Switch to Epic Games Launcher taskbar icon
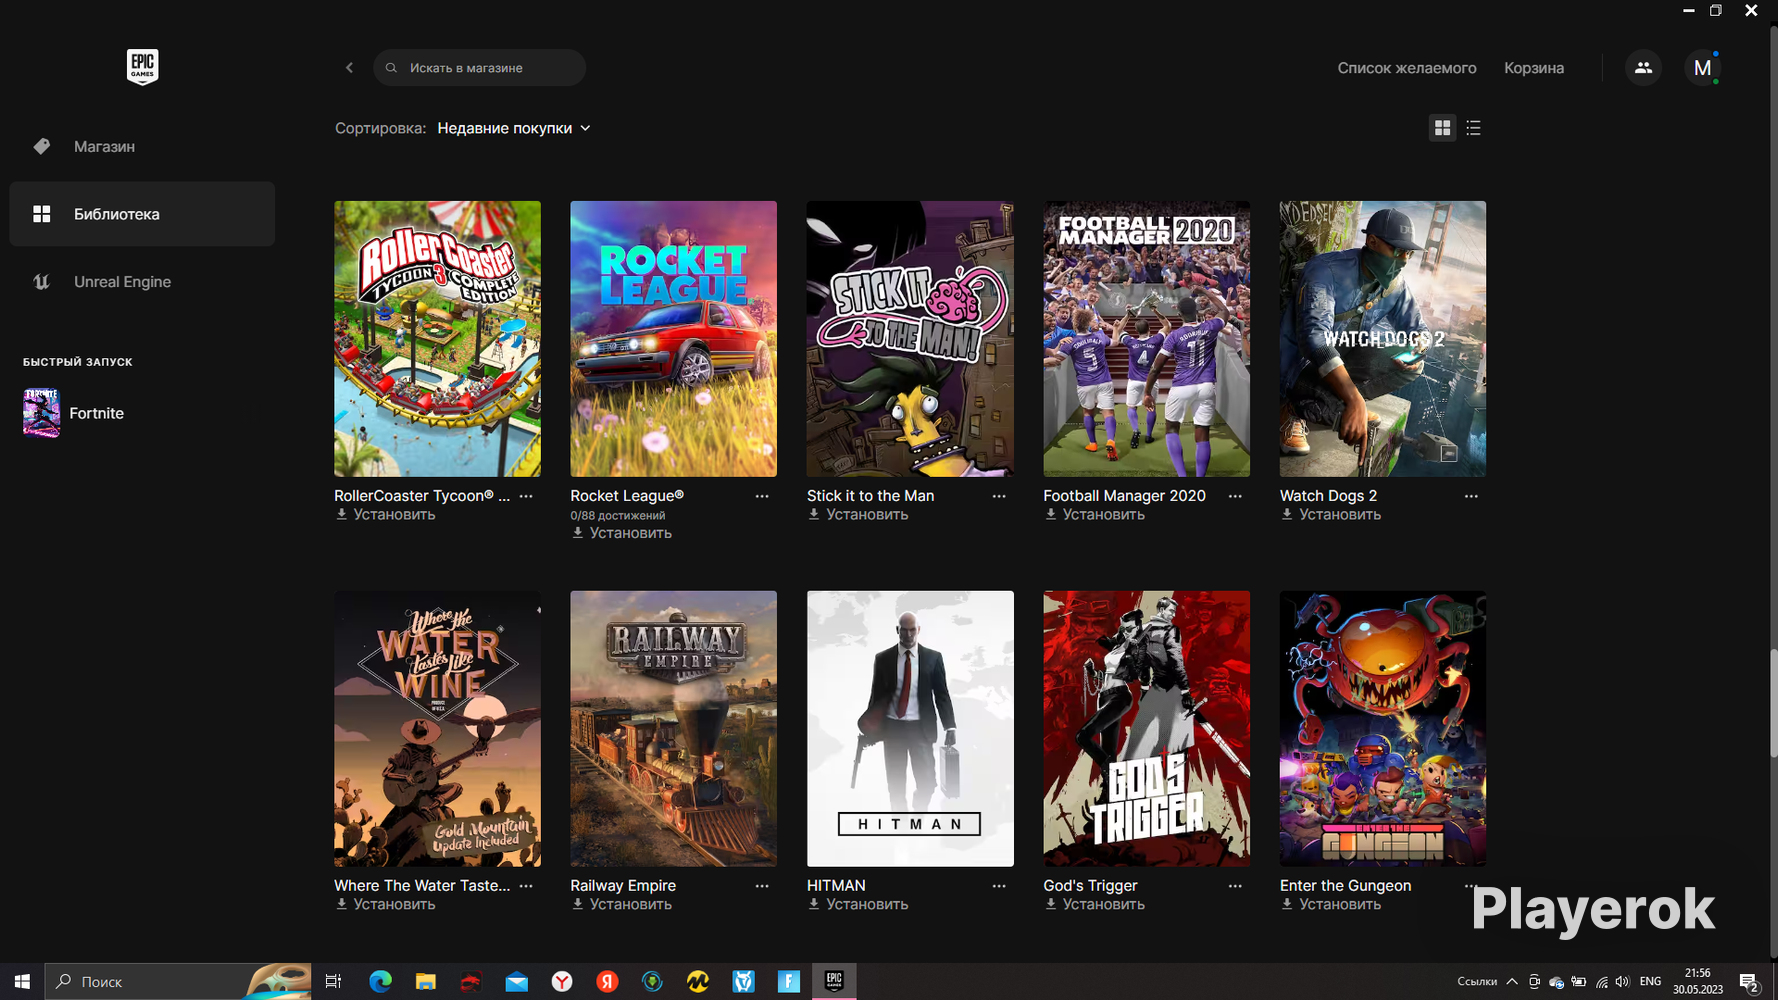This screenshot has height=1000, width=1778. coord(834,982)
